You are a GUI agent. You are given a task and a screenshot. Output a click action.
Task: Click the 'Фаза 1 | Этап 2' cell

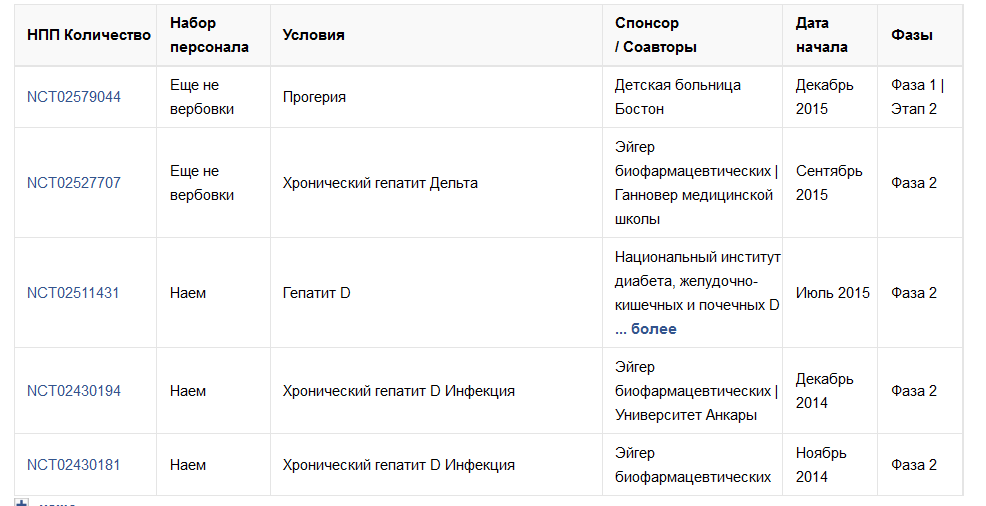pyautogui.click(x=917, y=97)
